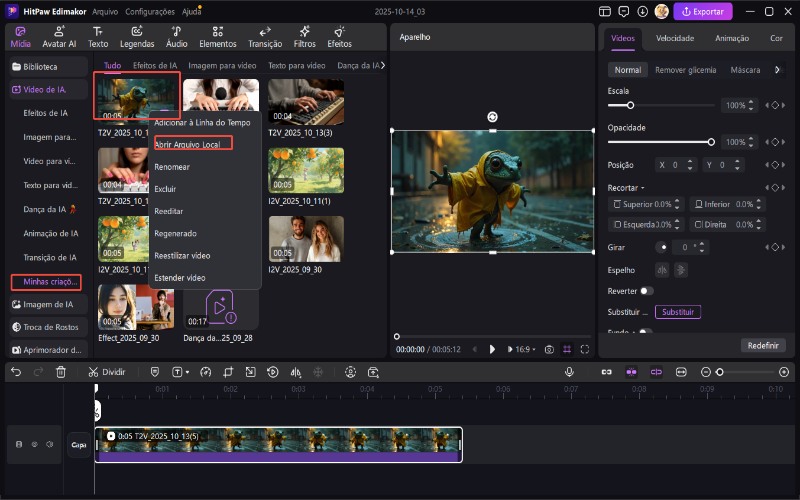This screenshot has height=500, width=800.
Task: Expand the tabs list arrow after Dança da IA
Action: click(x=384, y=65)
